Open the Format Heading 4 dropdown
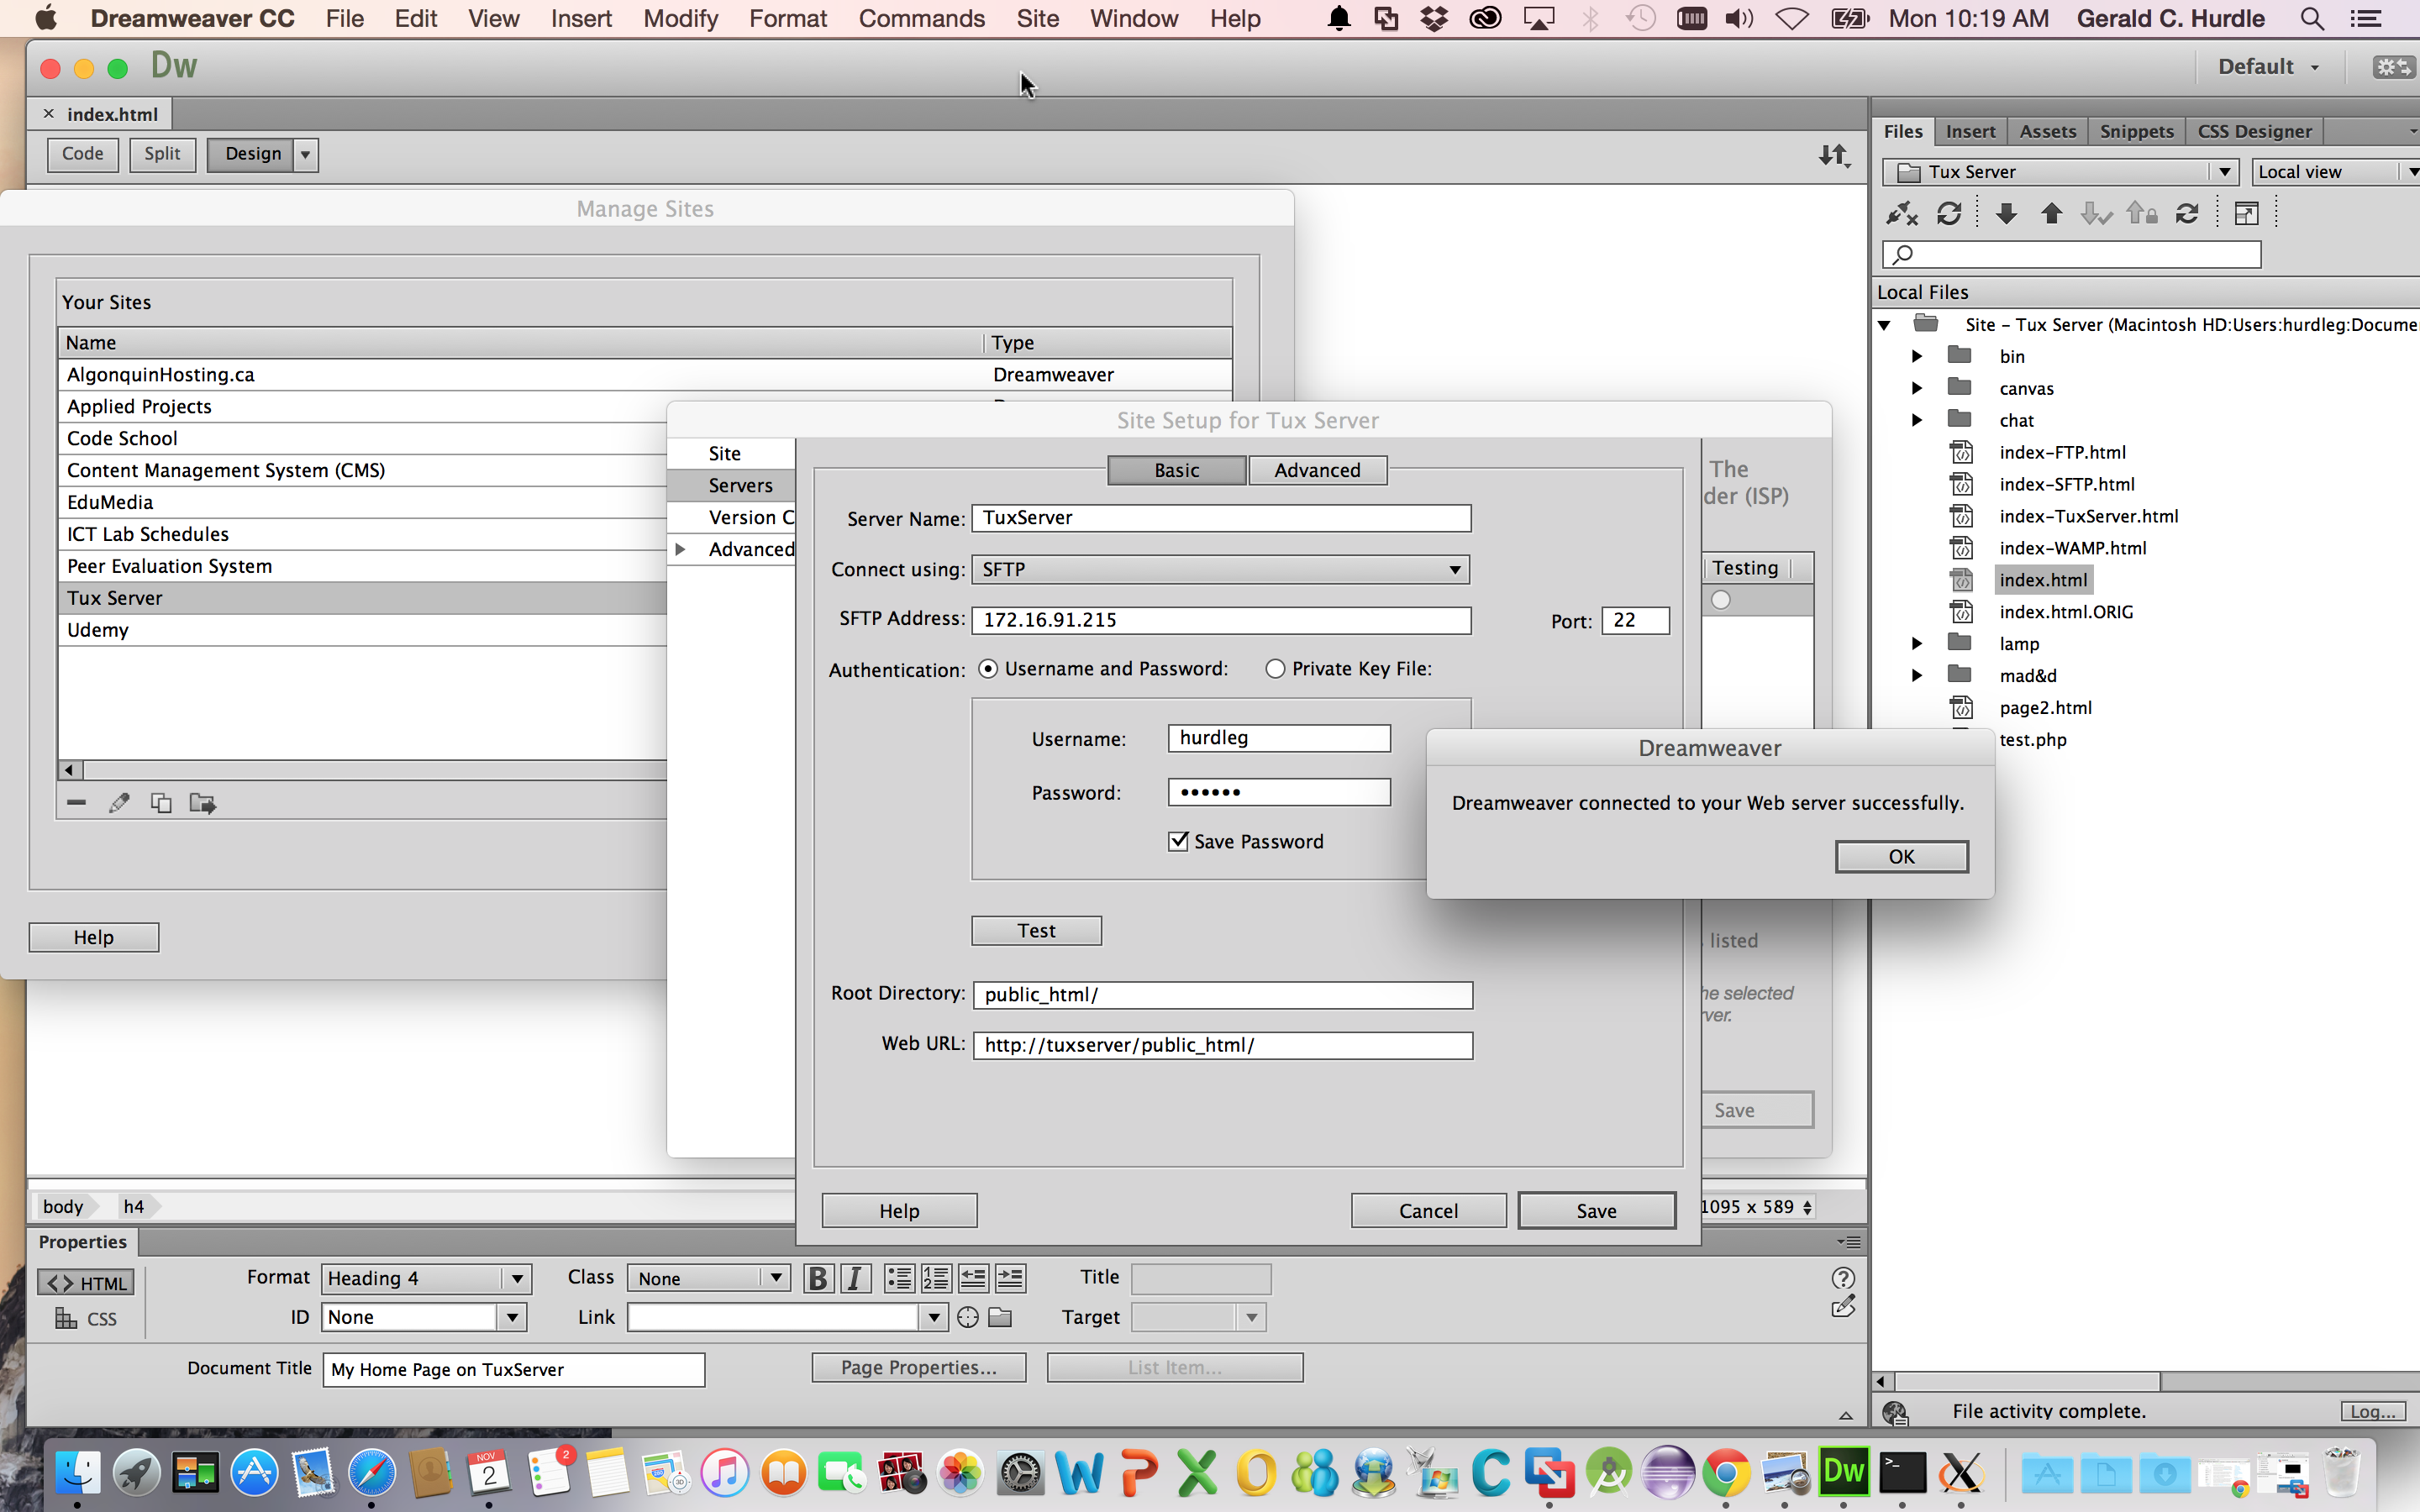Image resolution: width=2420 pixels, height=1512 pixels. 426,1278
